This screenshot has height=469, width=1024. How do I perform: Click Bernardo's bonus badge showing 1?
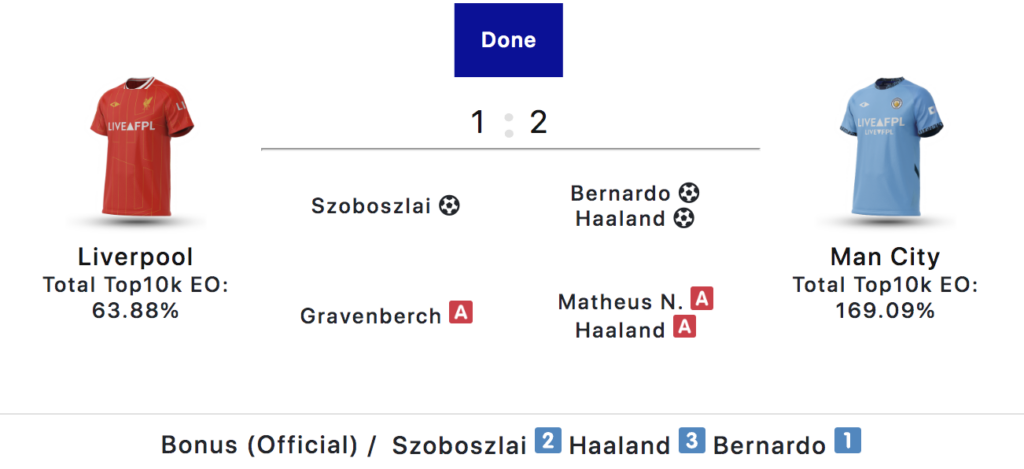[x=847, y=441]
